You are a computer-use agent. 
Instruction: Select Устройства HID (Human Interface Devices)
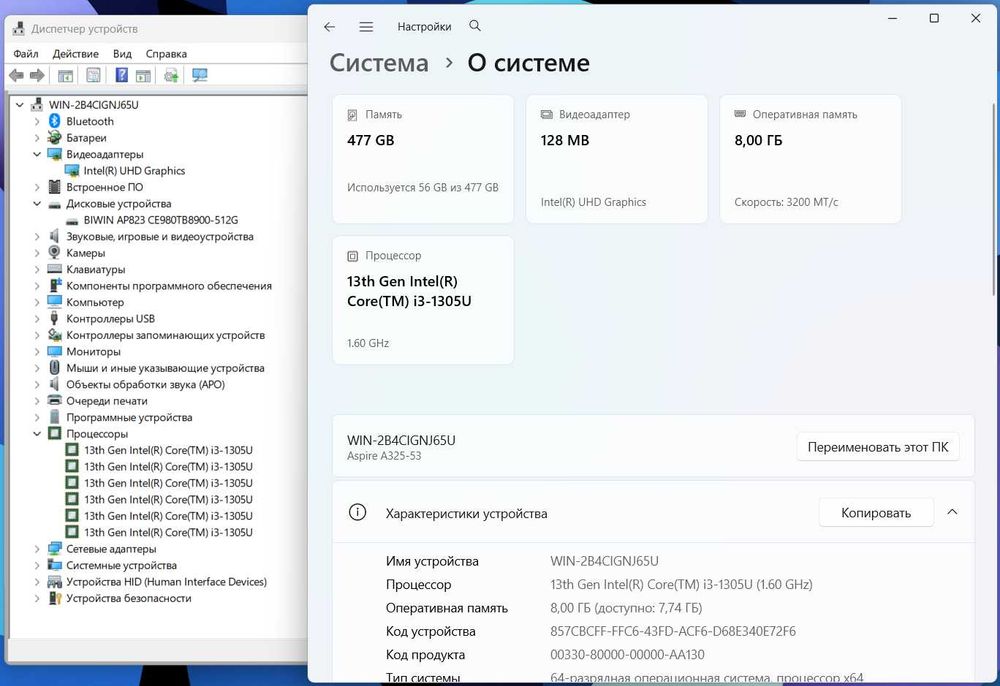166,582
